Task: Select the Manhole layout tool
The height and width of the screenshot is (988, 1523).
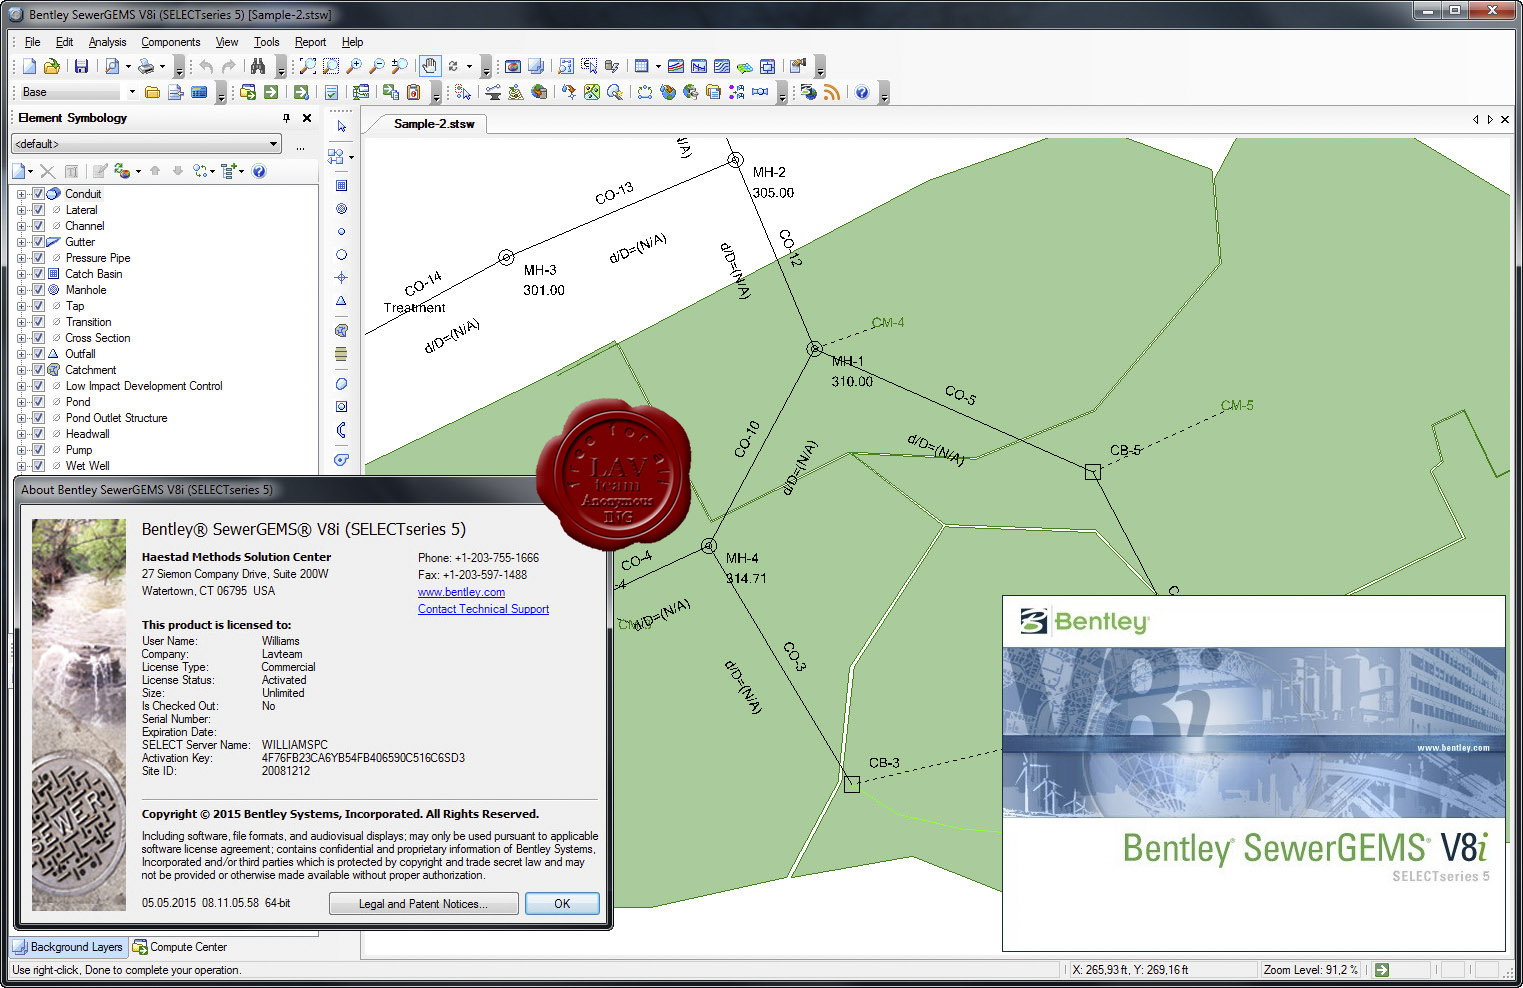Action: [x=341, y=209]
